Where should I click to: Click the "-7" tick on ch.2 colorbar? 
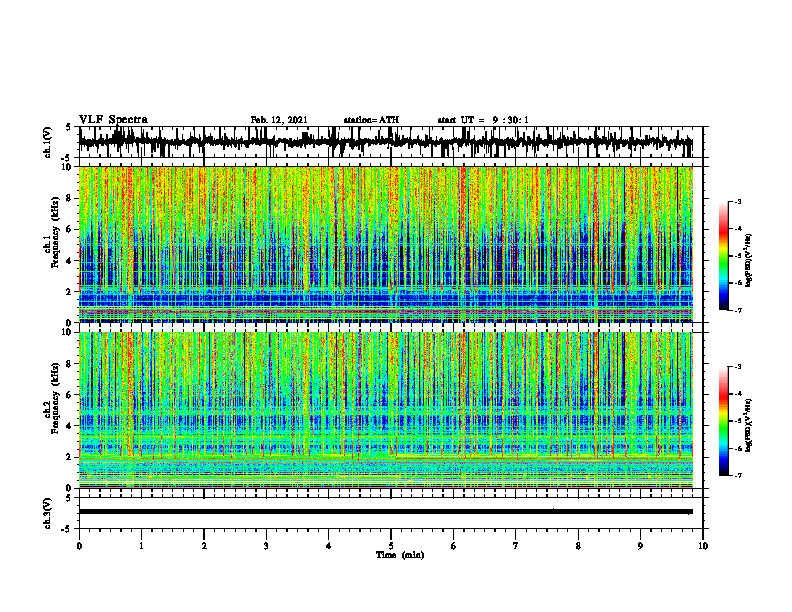click(x=737, y=475)
